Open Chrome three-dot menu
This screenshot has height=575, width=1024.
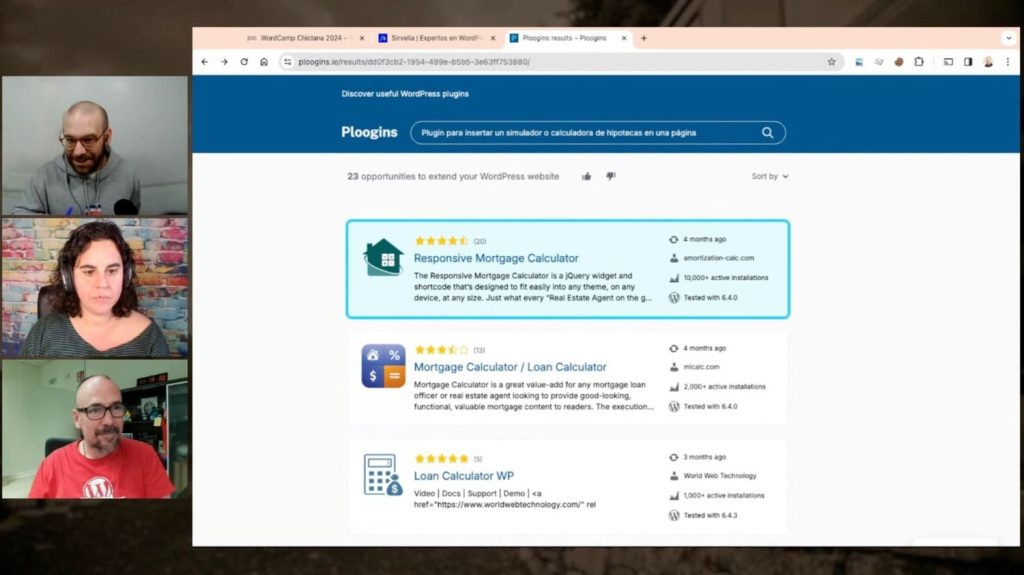(1008, 61)
